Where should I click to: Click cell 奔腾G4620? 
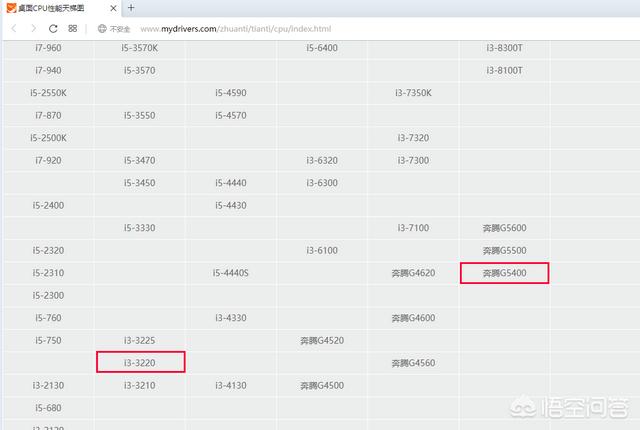tap(413, 273)
